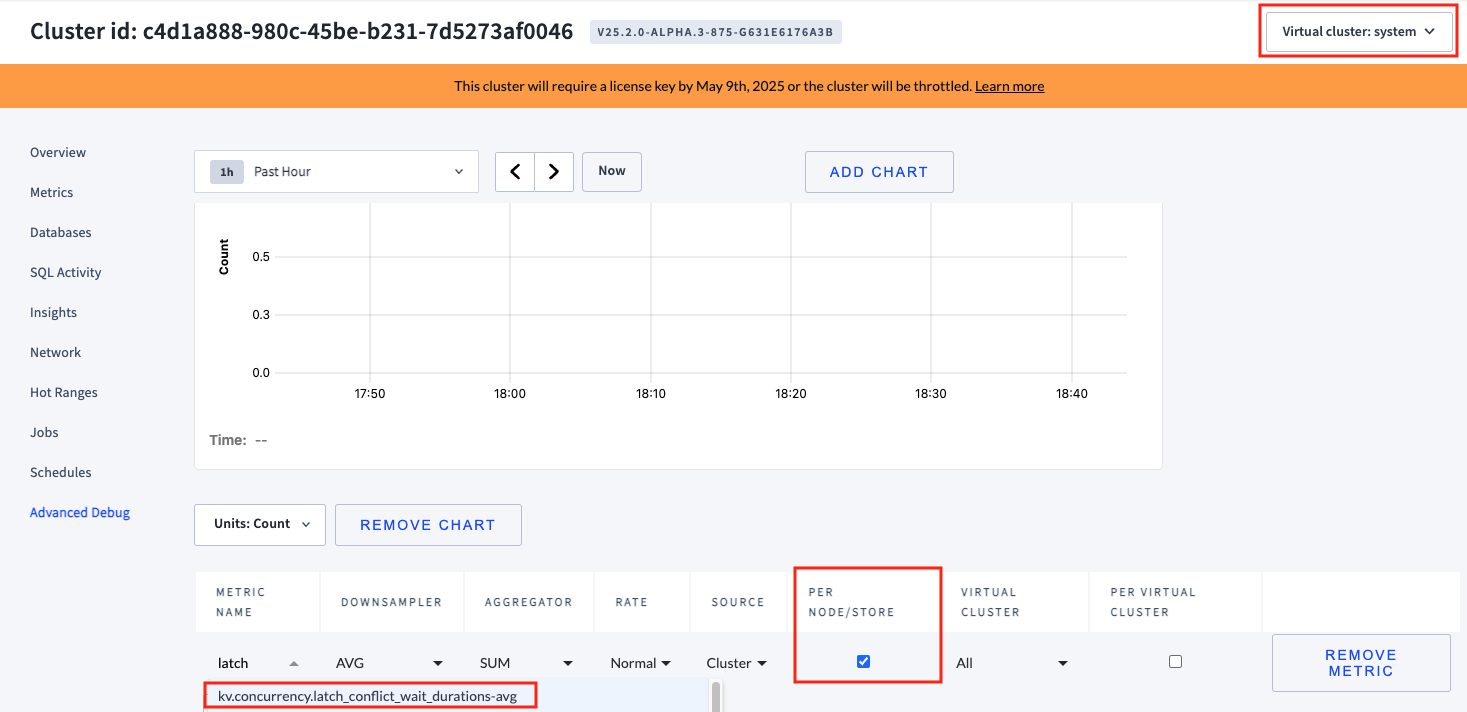Viewport: 1467px width, 712px height.
Task: Click the REMOVE METRIC button
Action: (x=1361, y=663)
